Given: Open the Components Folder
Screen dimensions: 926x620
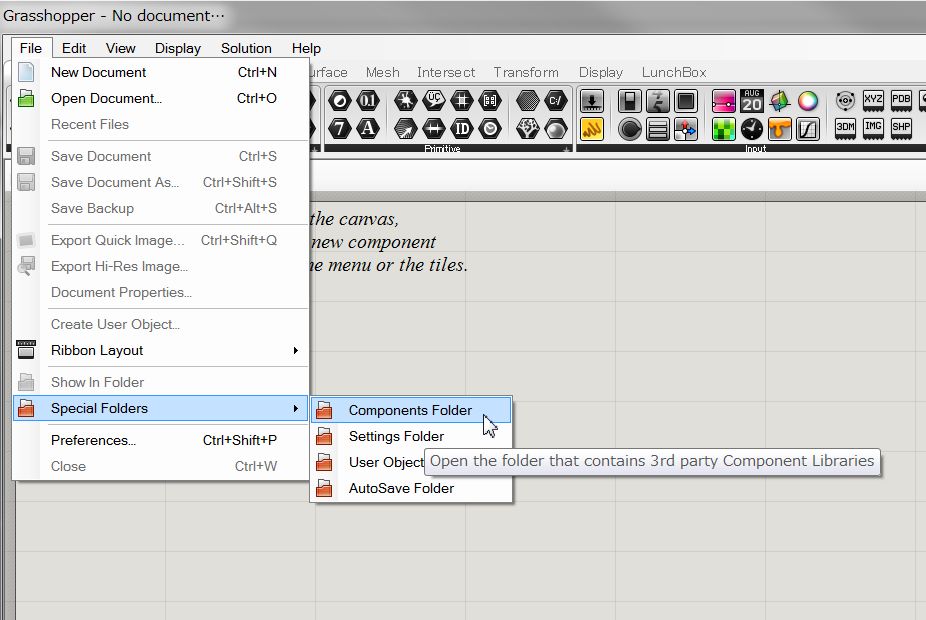Looking at the screenshot, I should (x=411, y=410).
